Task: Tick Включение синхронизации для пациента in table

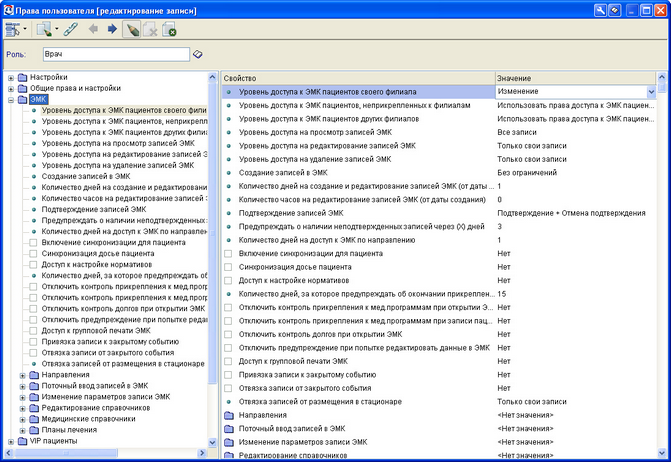Action: [x=228, y=254]
